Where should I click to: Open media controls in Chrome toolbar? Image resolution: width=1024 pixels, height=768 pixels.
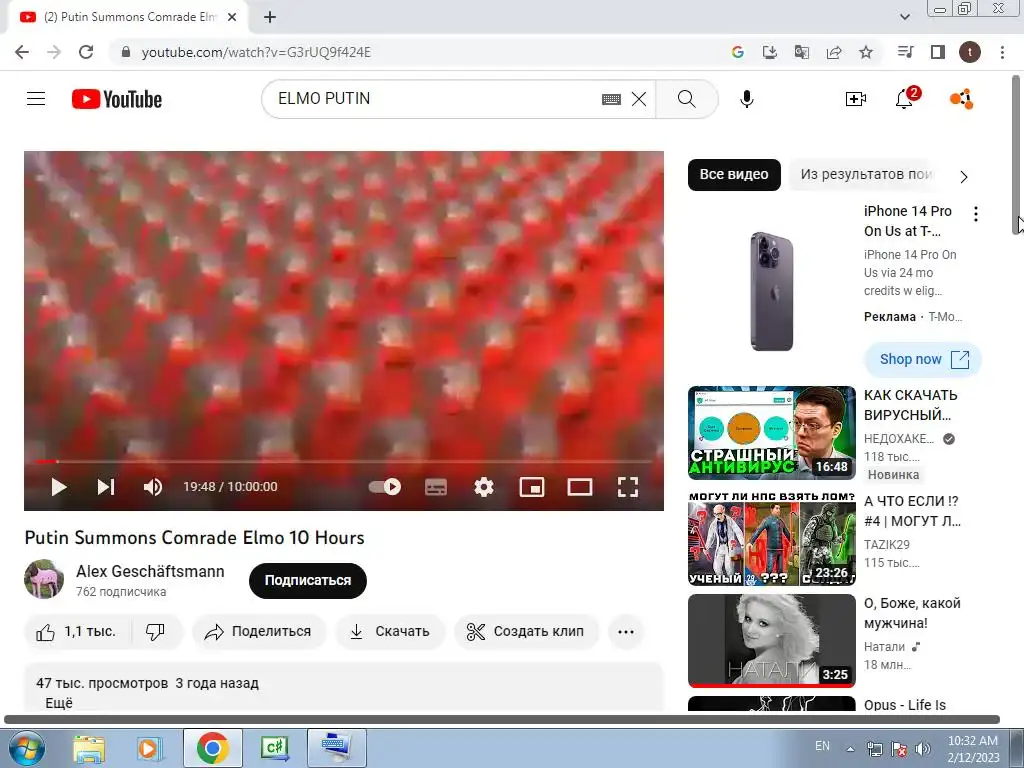pyautogui.click(x=906, y=52)
